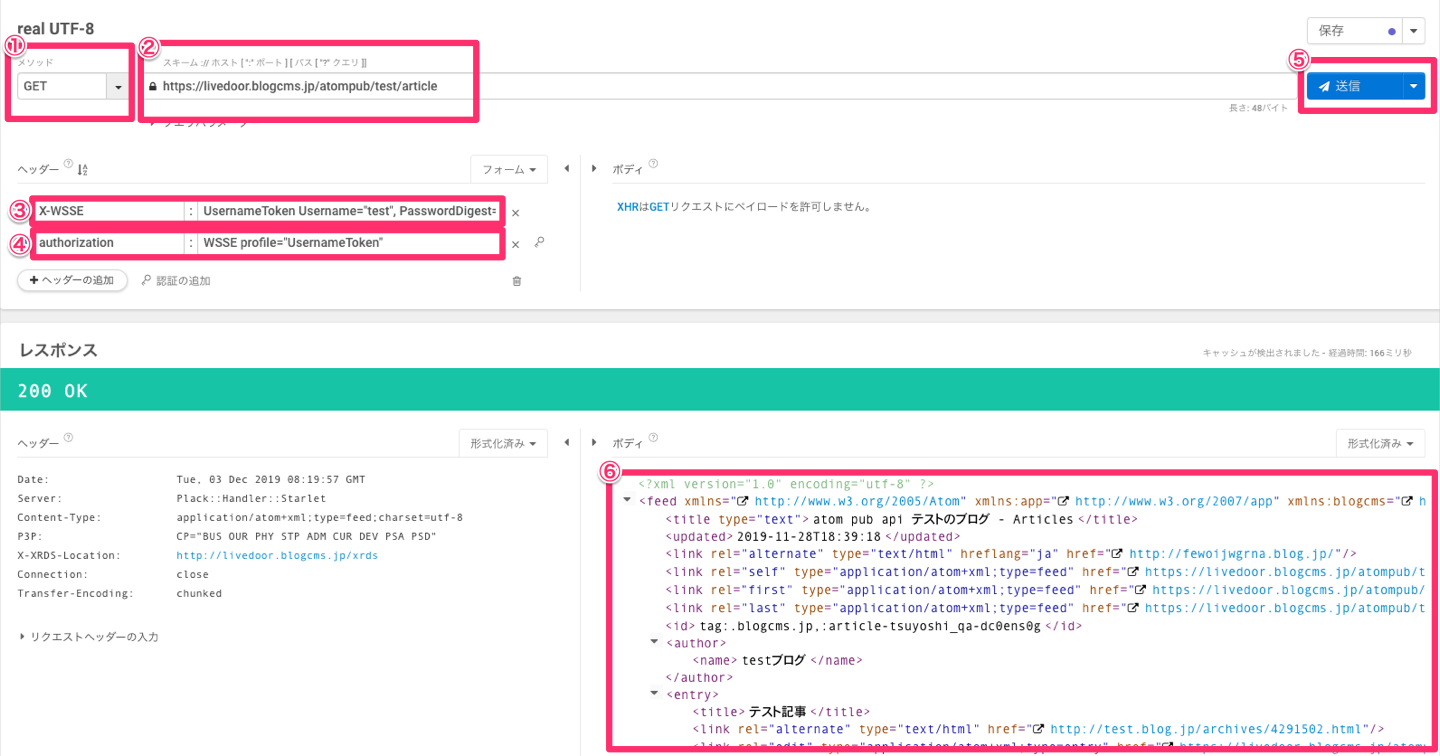Click the 認証の追加 link
The image size is (1440, 756).
[x=176, y=281]
